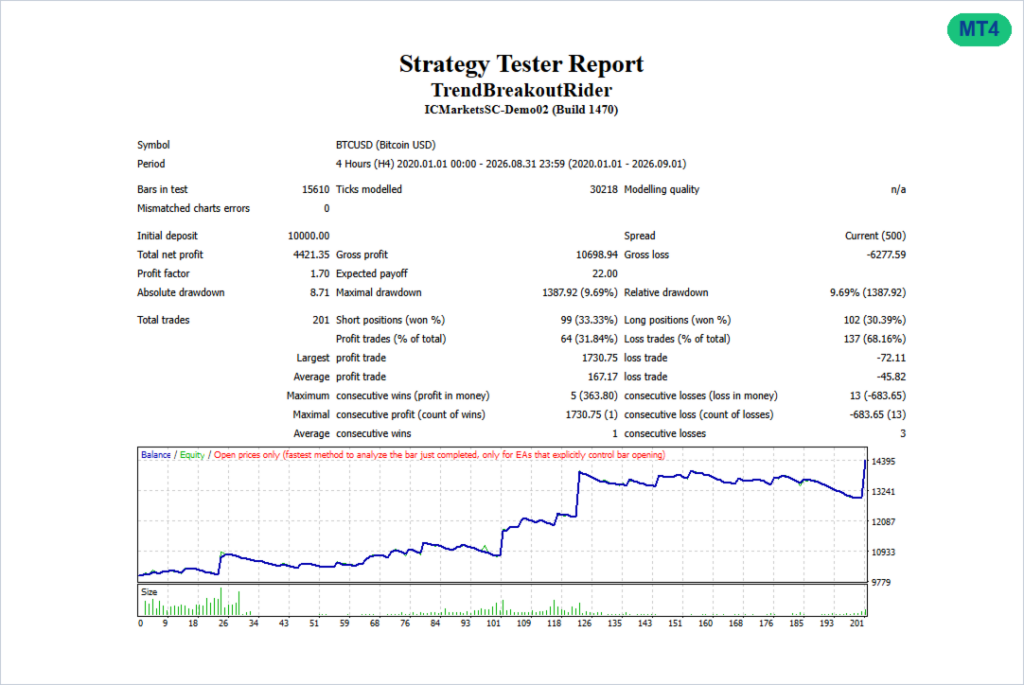Select consecutive wins value 5 (363.80)
The height and width of the screenshot is (685, 1024).
click(594, 396)
